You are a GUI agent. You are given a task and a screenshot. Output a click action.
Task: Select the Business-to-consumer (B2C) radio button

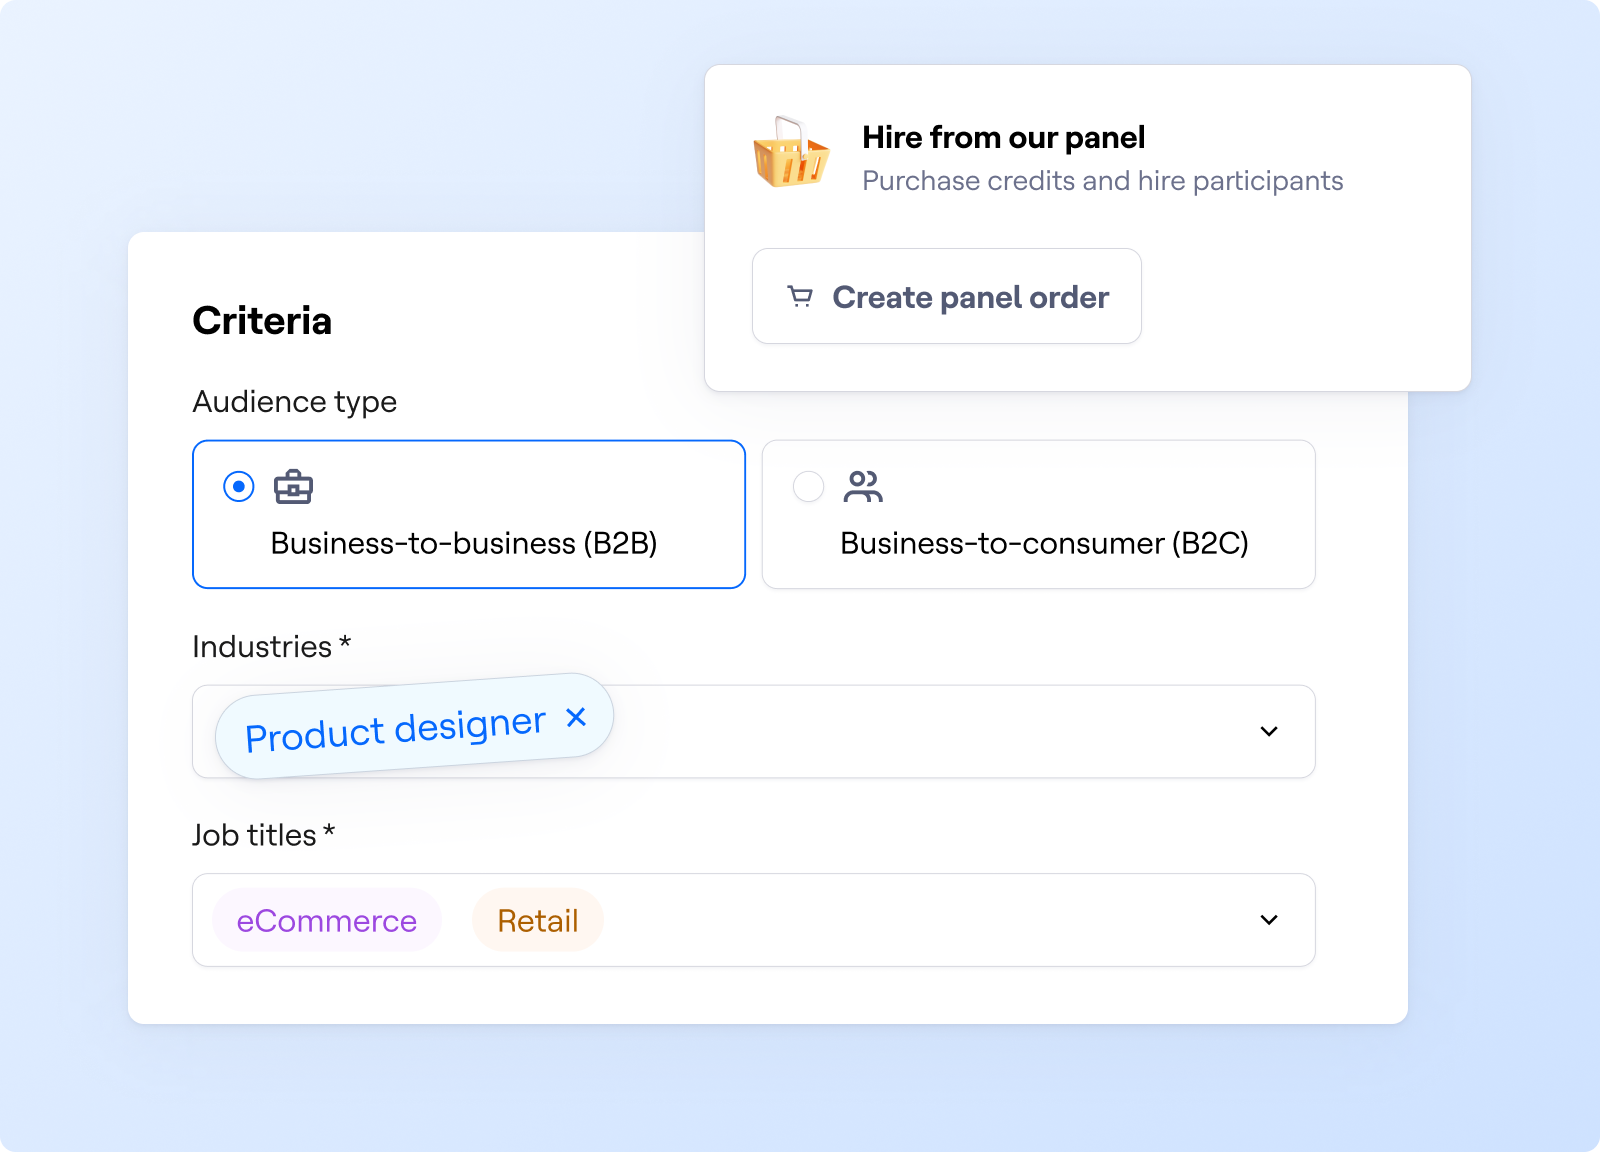coord(808,487)
